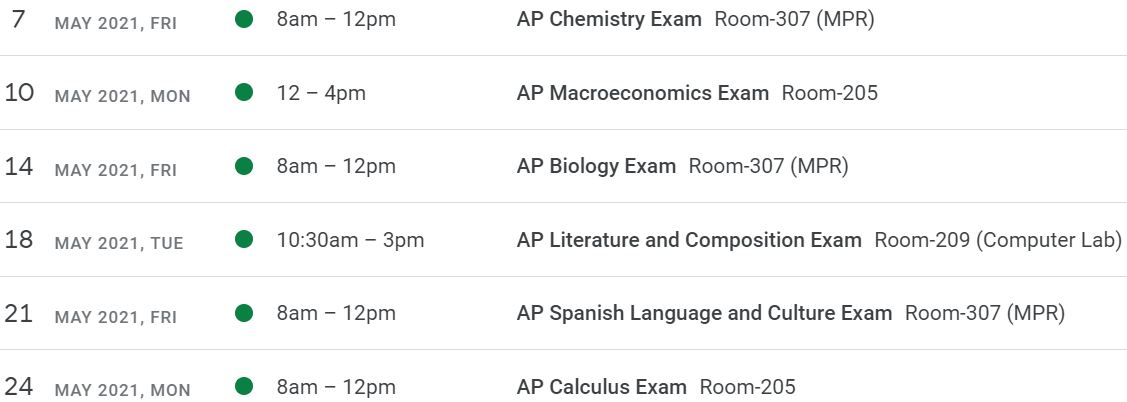The height and width of the screenshot is (402, 1127).
Task: Click green dot beside AP Spanish Exam
Action: [x=243, y=313]
